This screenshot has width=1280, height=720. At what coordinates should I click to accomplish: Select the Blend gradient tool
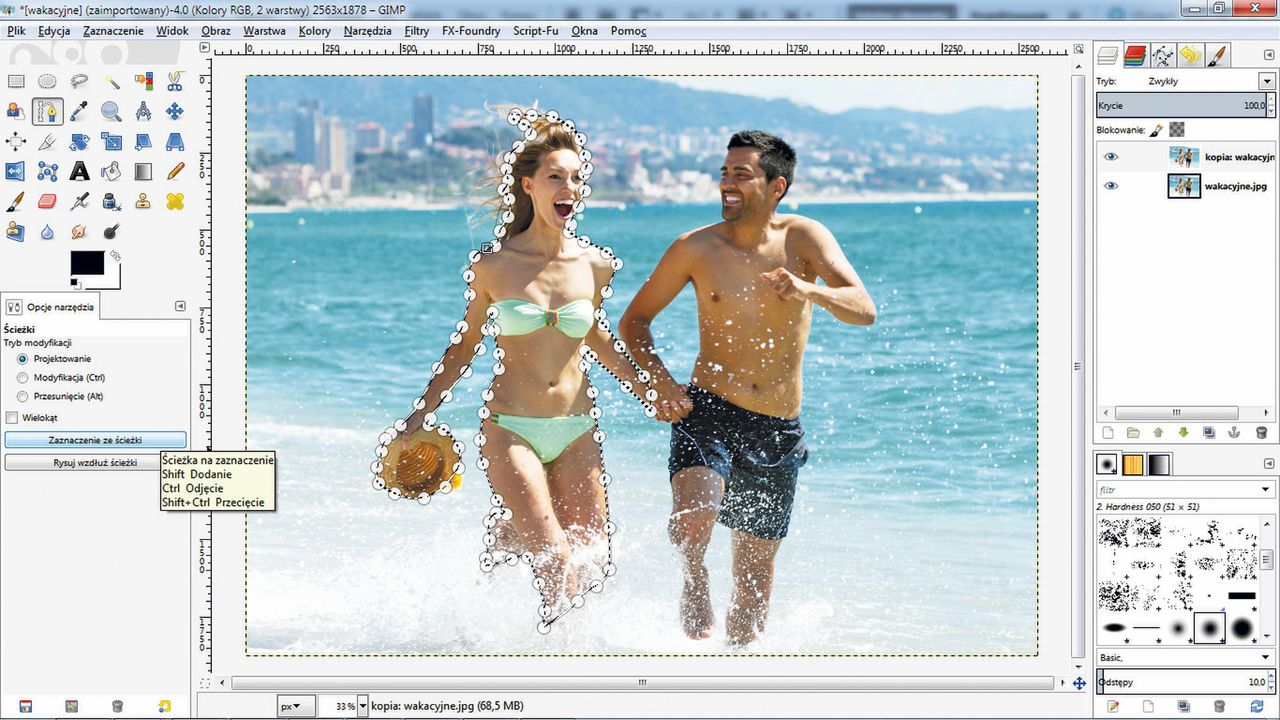(143, 171)
